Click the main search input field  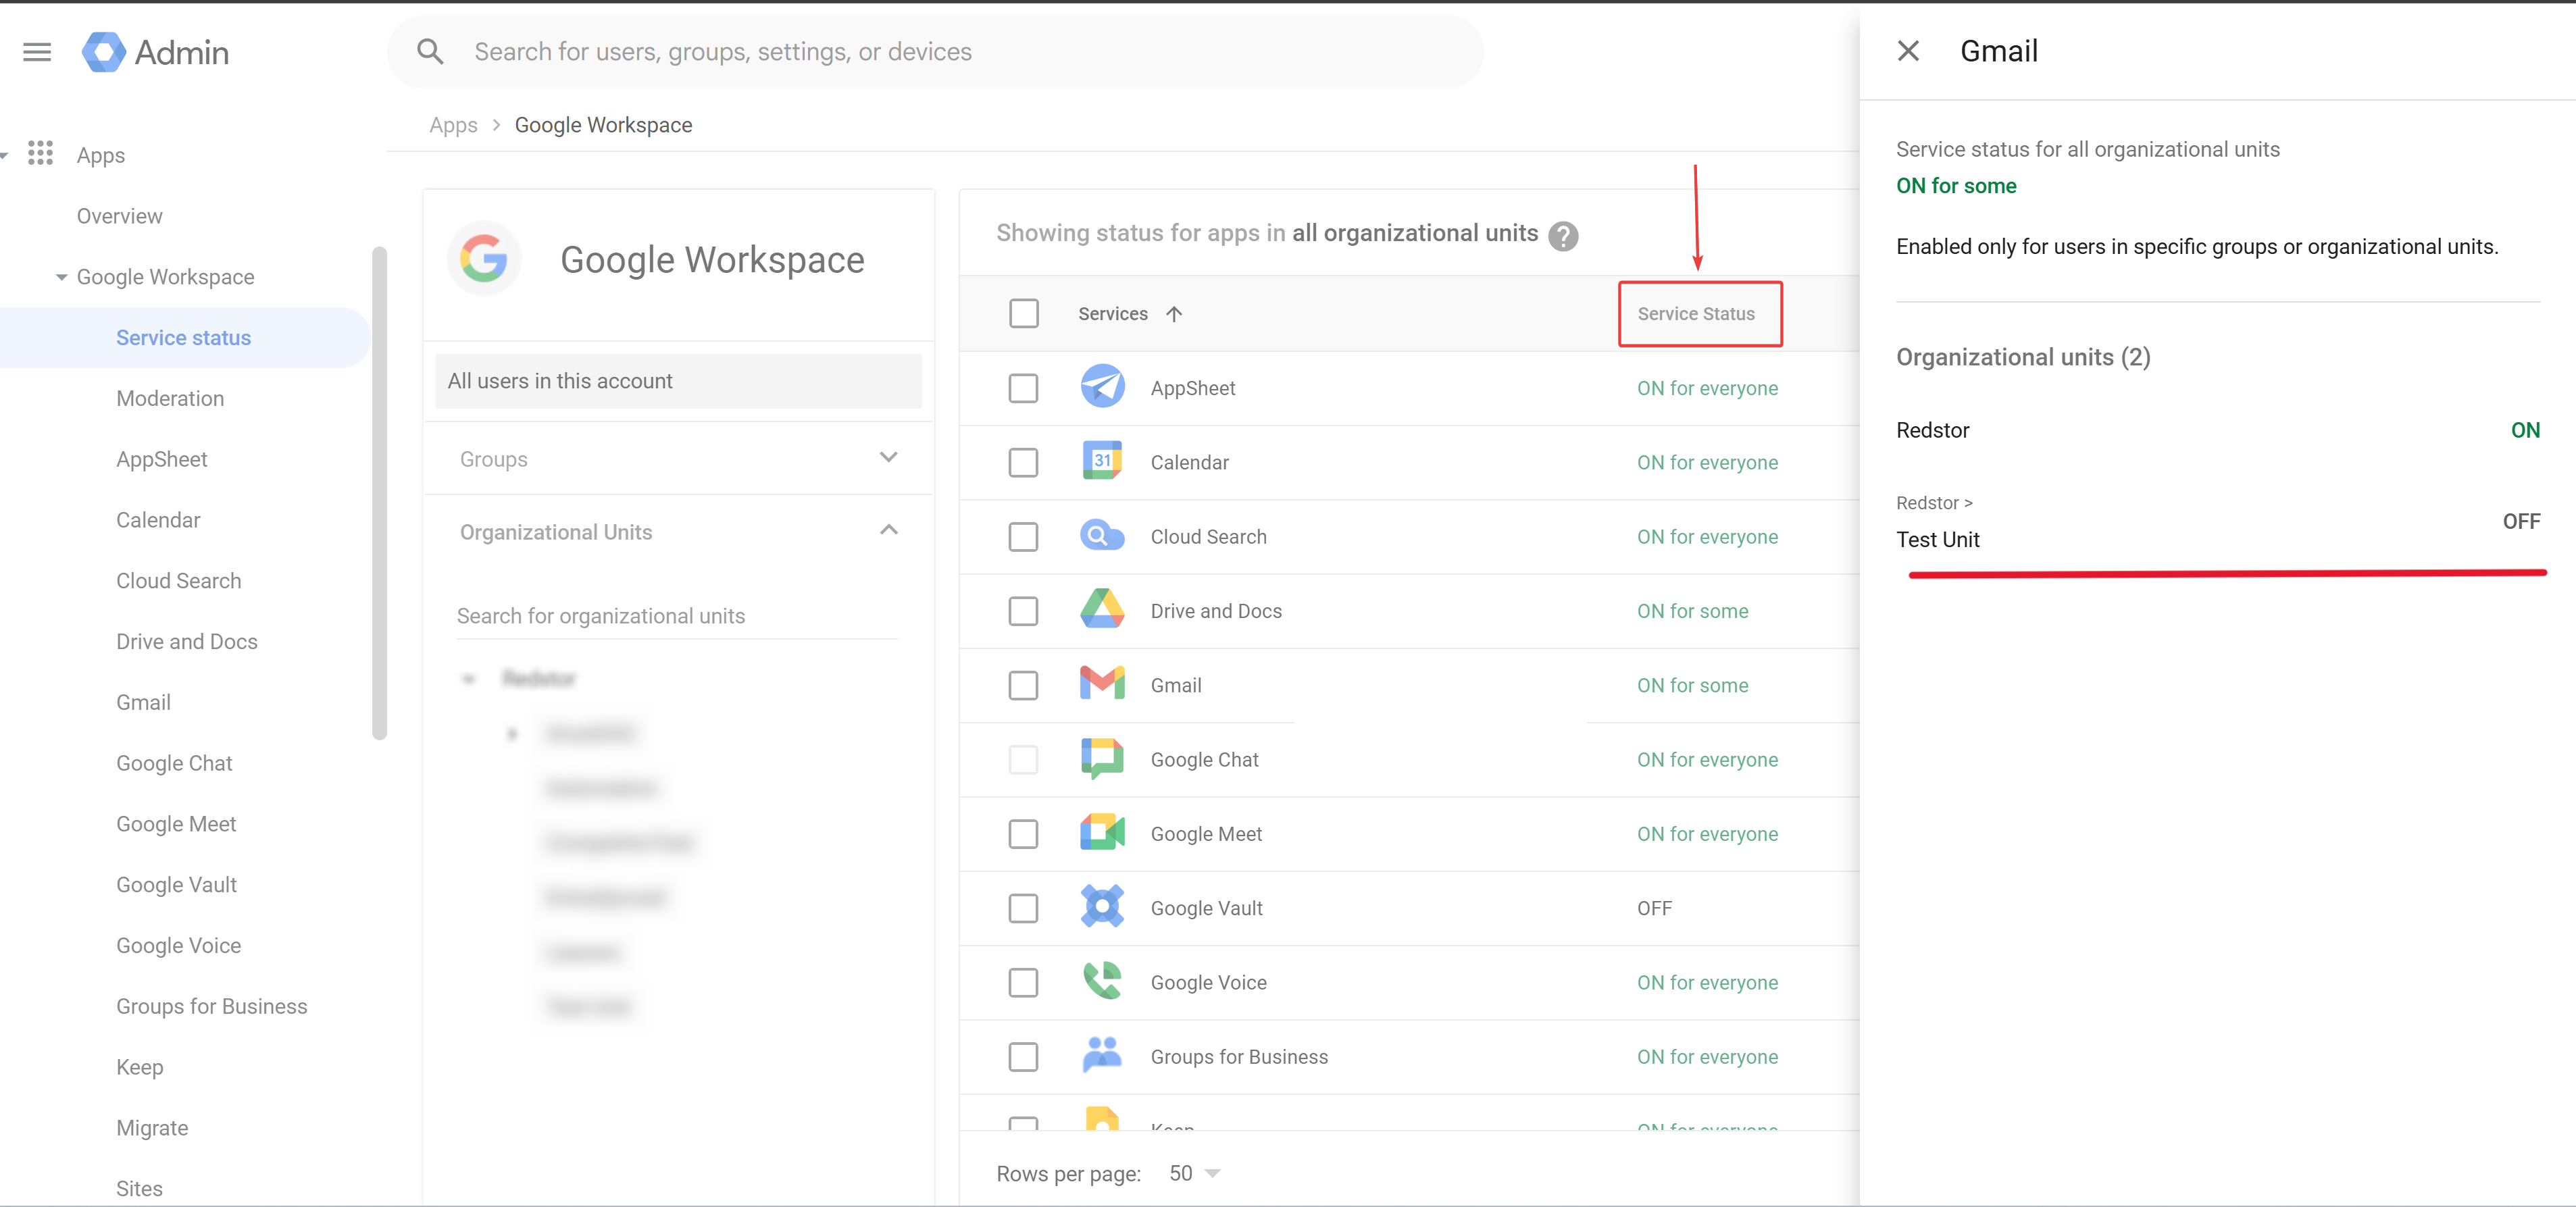pos(935,52)
